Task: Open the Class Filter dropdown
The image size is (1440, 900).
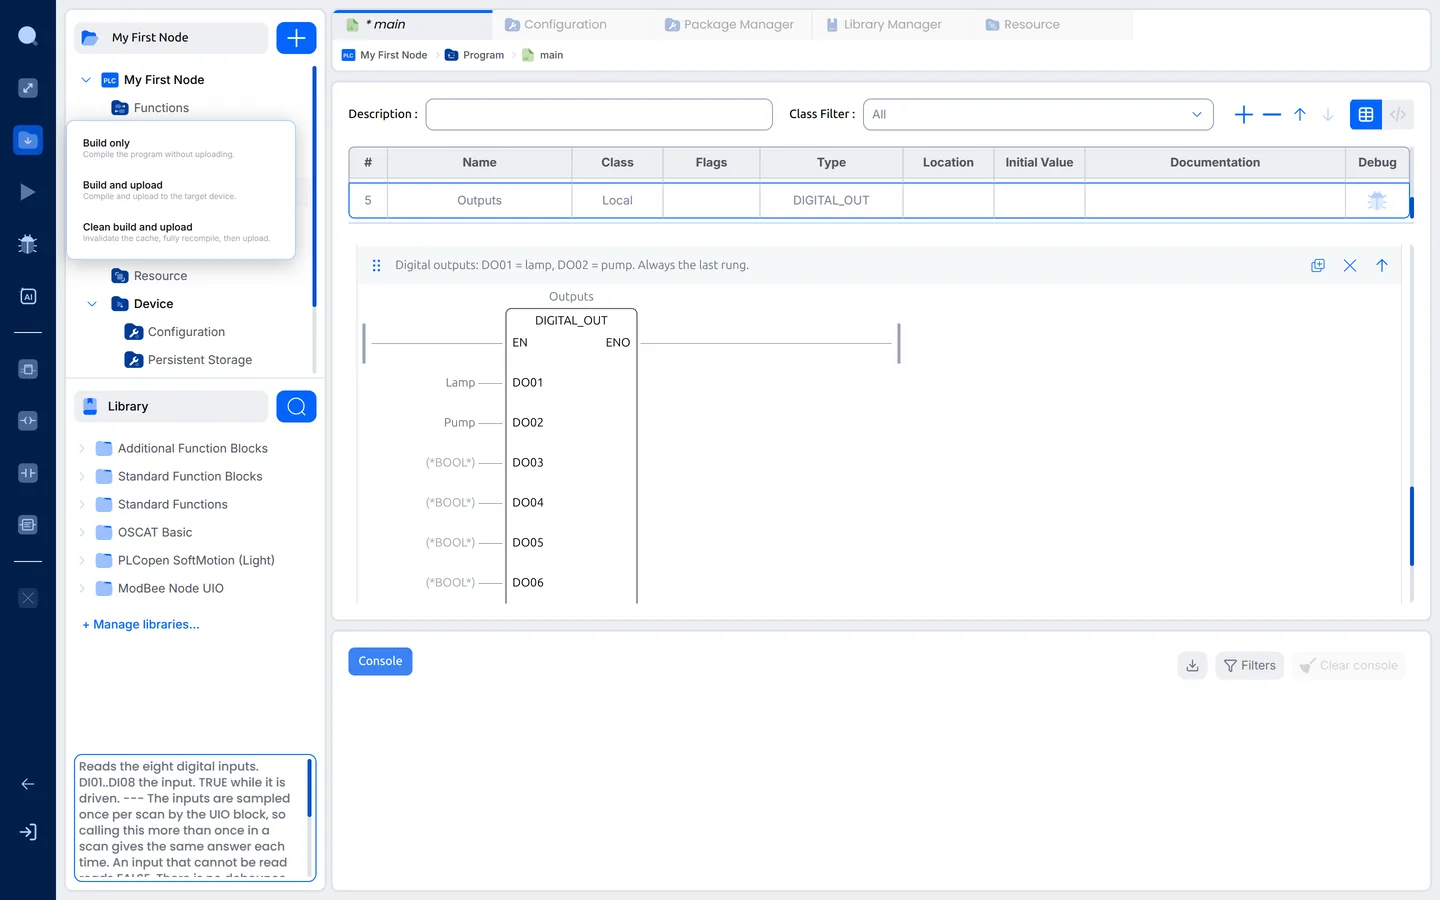Action: click(x=1038, y=115)
